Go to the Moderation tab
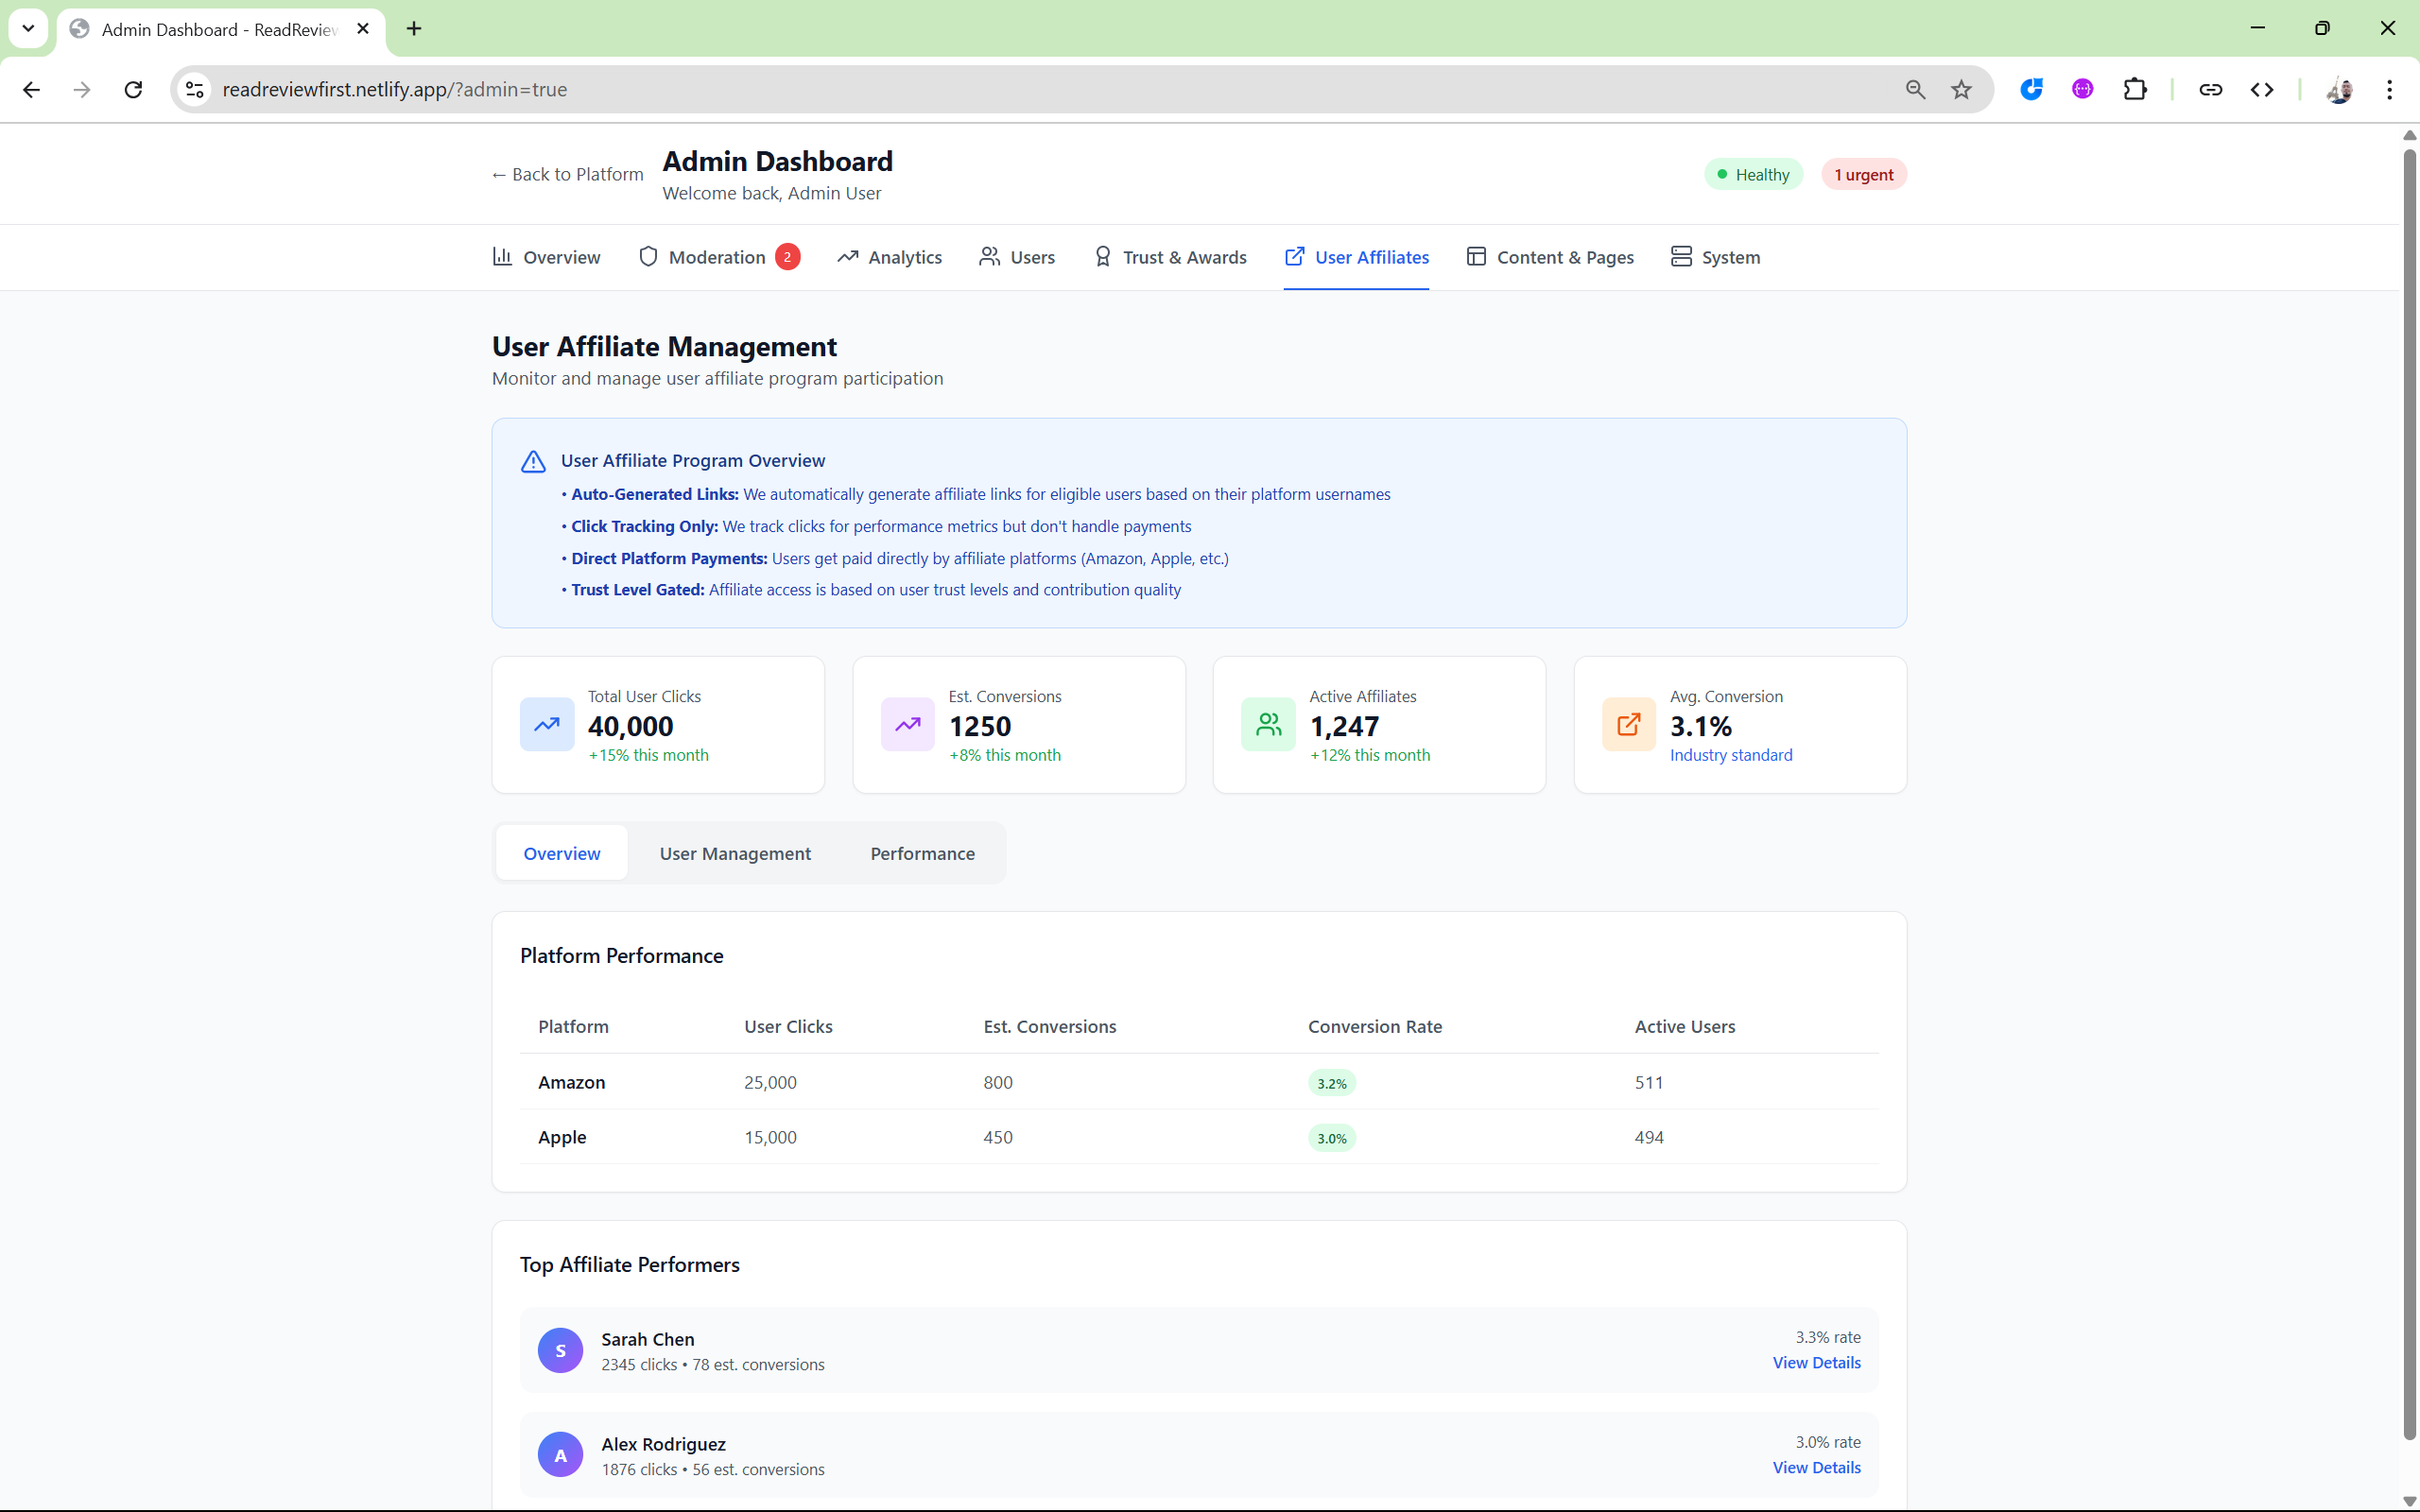The height and width of the screenshot is (1512, 2420). [717, 257]
